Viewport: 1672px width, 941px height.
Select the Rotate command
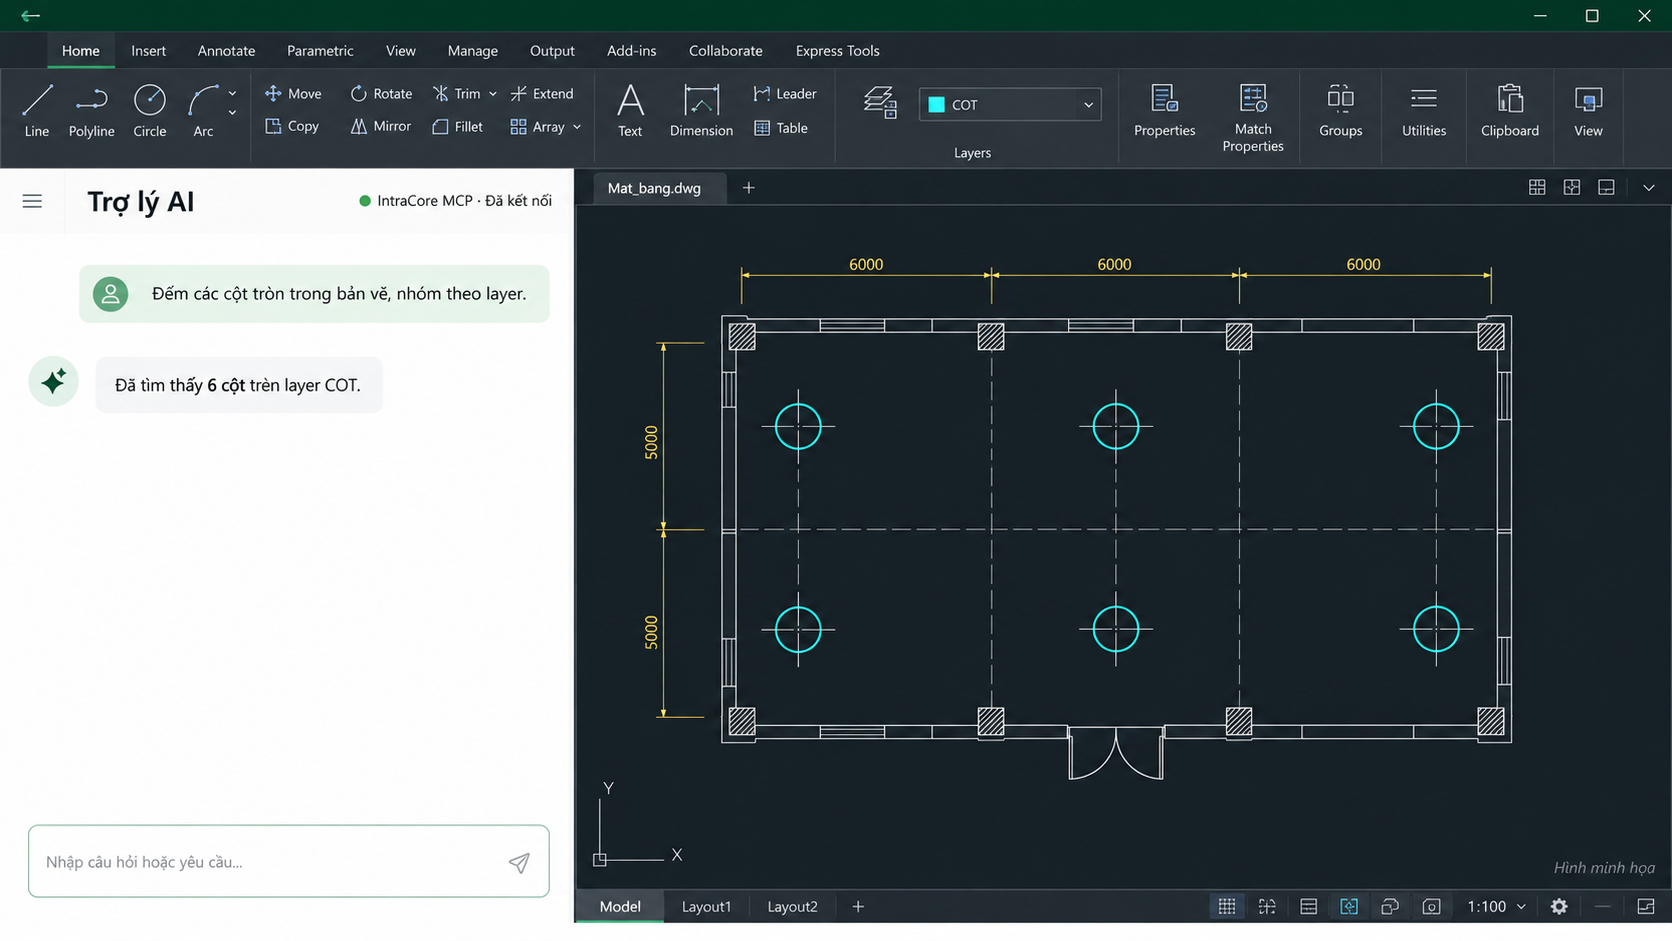coord(381,93)
